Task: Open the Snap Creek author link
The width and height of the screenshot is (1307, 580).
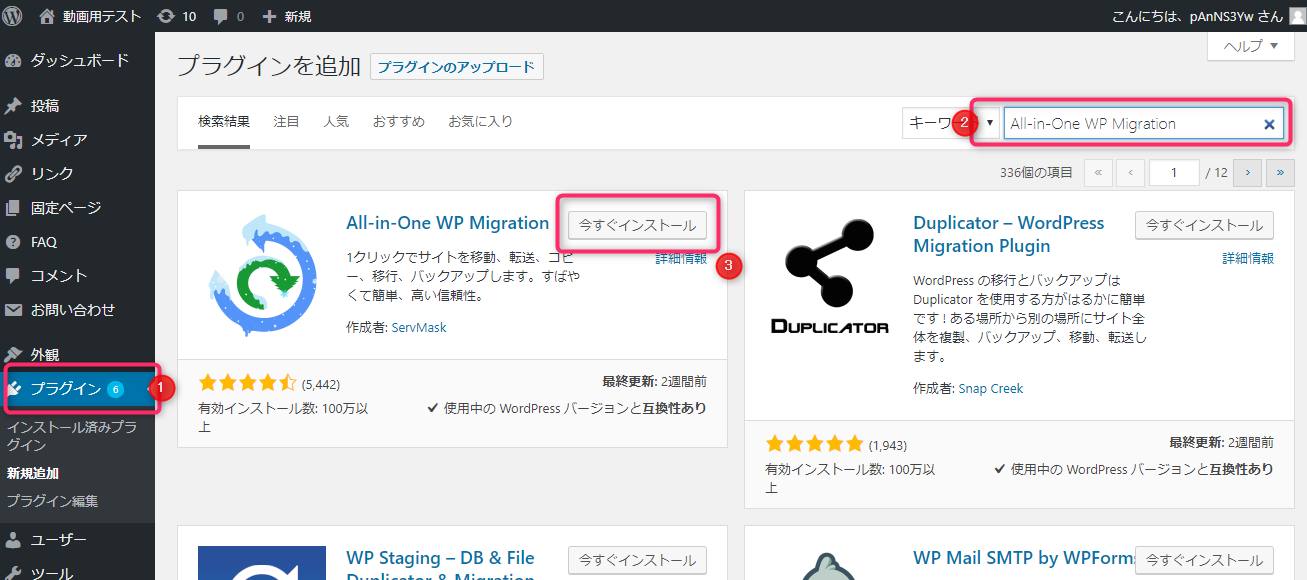Action: pyautogui.click(x=991, y=388)
